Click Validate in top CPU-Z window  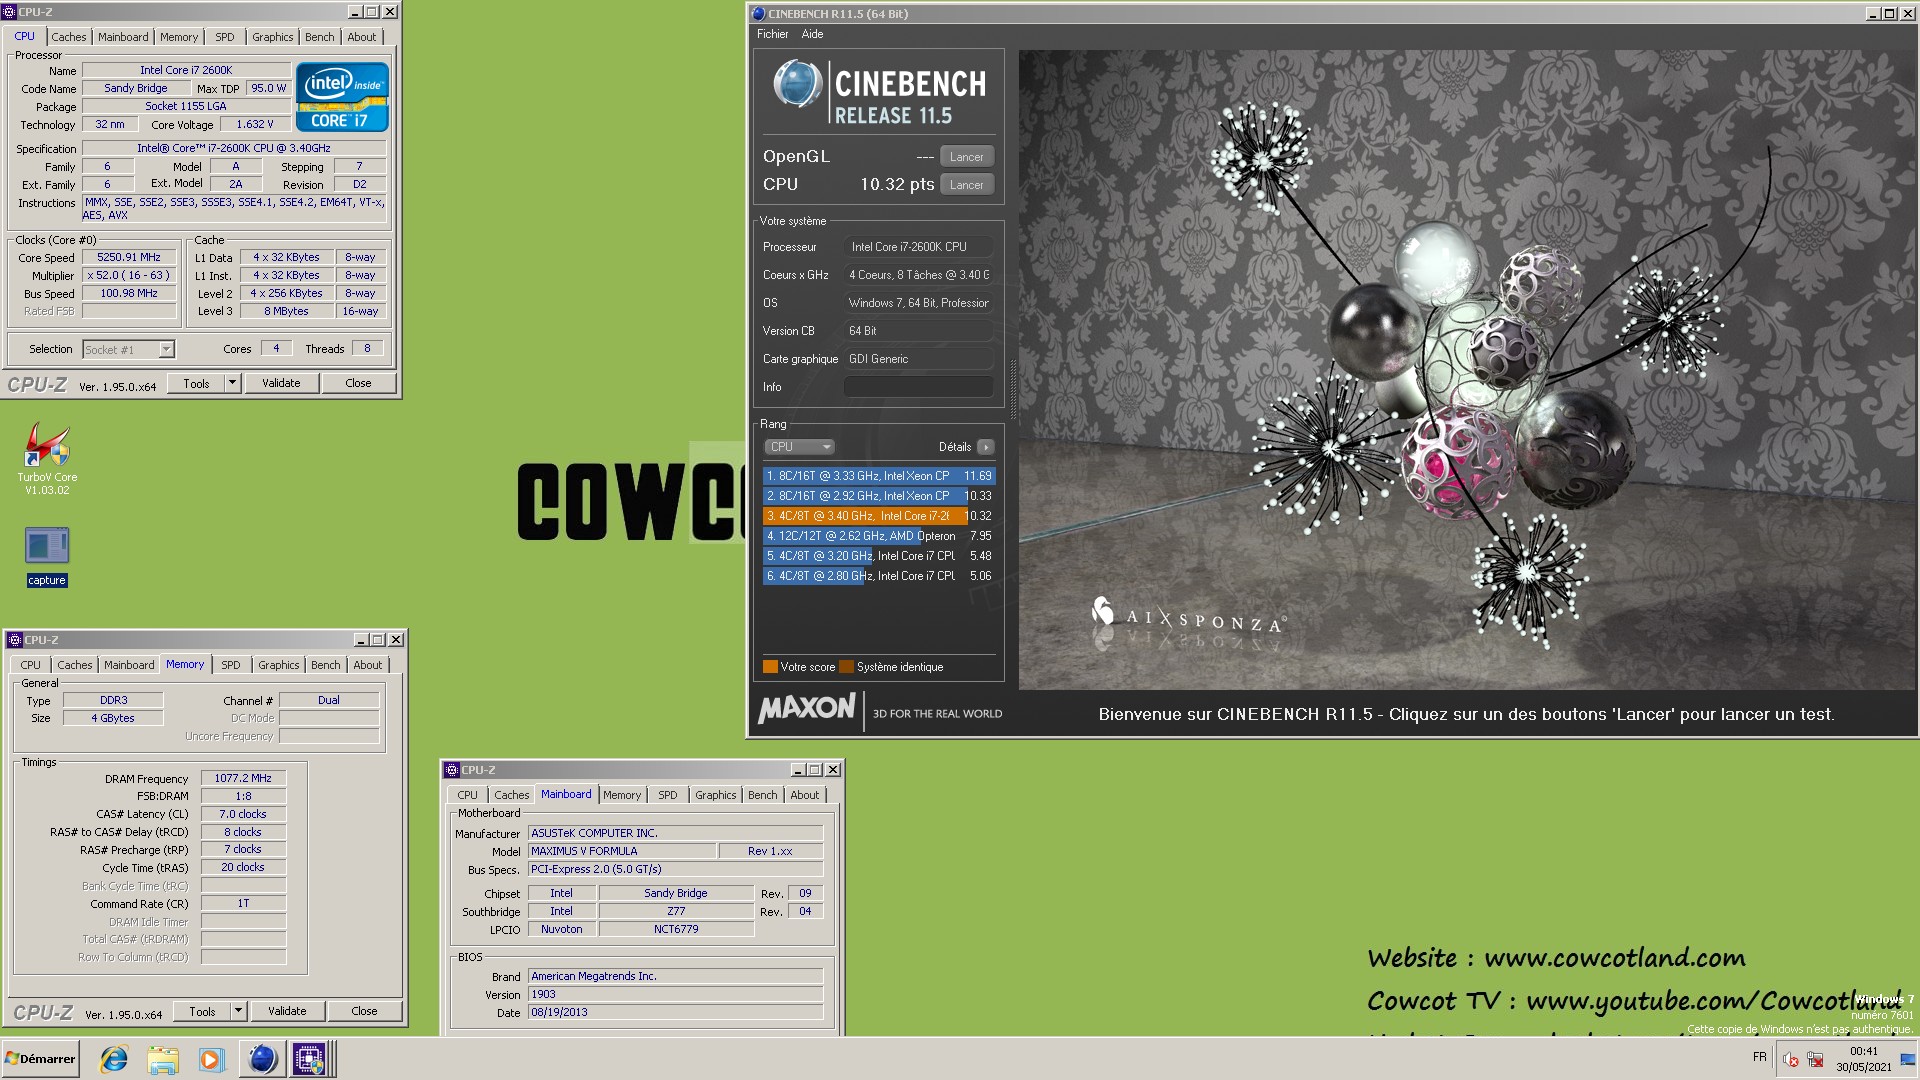[x=281, y=383]
